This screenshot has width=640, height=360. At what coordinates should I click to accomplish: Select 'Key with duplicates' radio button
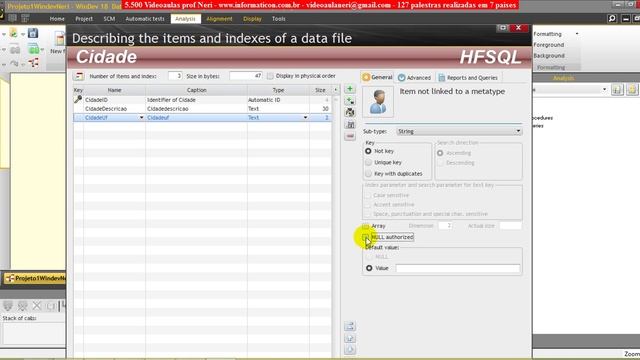point(368,174)
